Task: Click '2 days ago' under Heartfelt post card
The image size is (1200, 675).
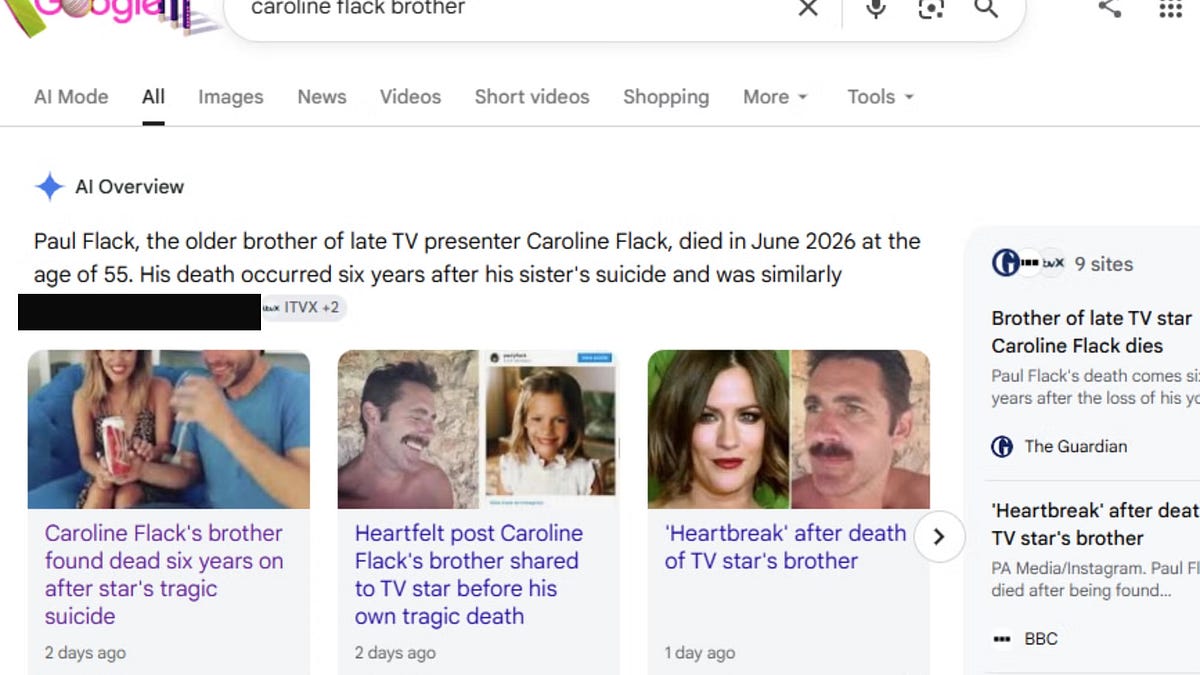Action: pos(395,653)
